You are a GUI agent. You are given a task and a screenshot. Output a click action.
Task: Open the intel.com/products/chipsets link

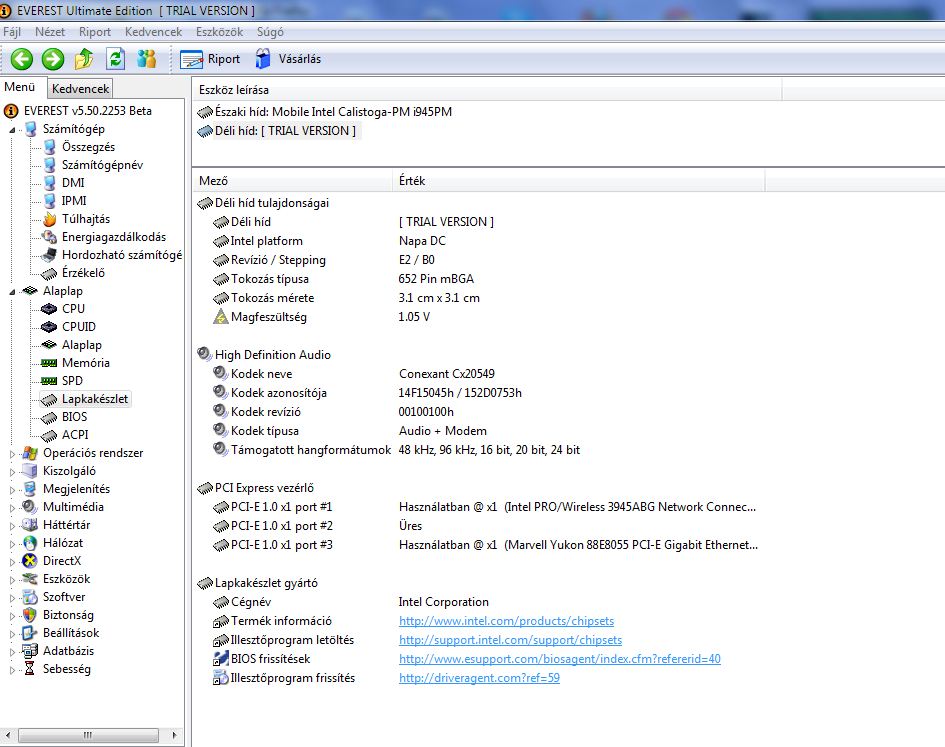pyautogui.click(x=506, y=621)
